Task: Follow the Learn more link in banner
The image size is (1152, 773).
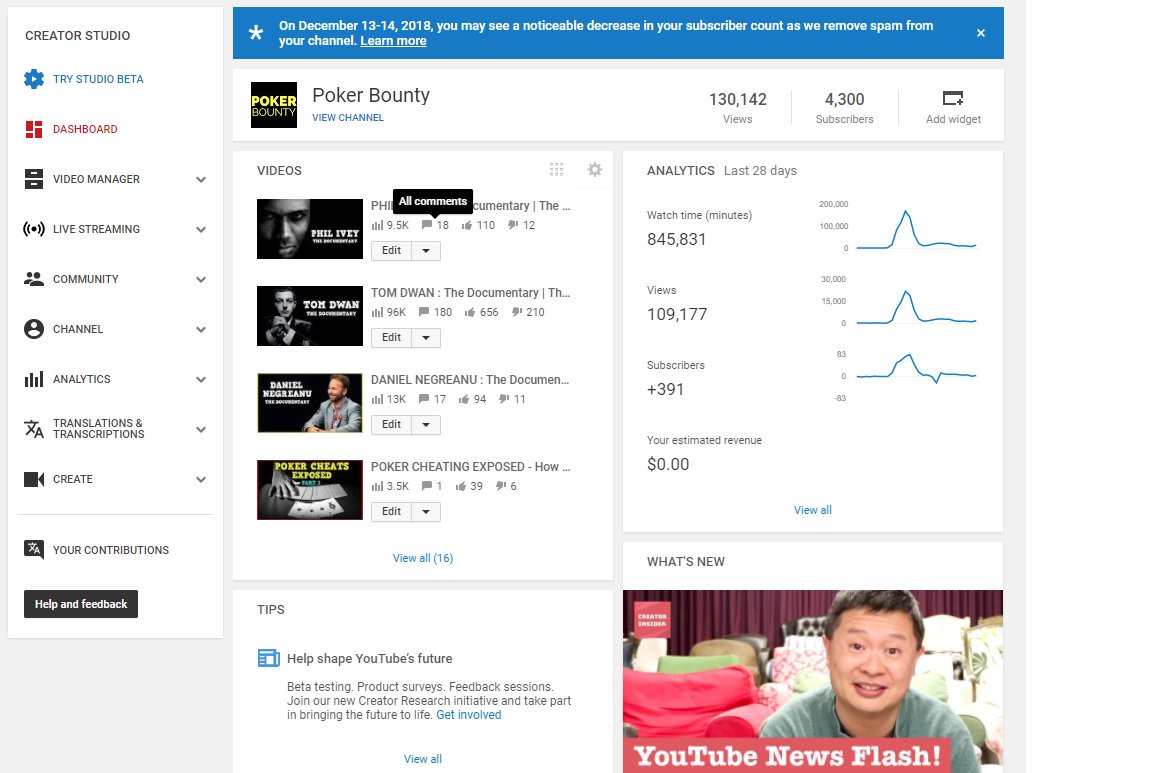Action: tap(393, 41)
